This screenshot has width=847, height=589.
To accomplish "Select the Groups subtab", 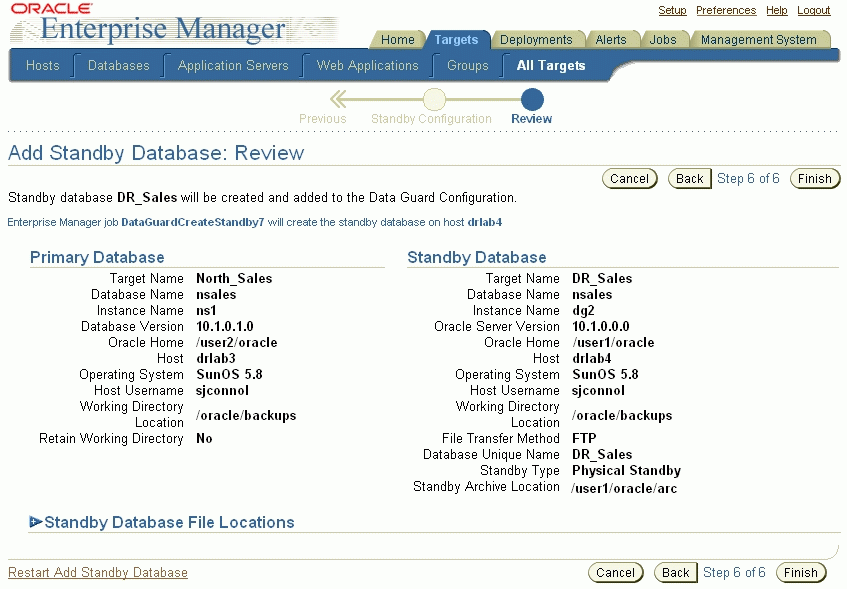I will pyautogui.click(x=468, y=66).
